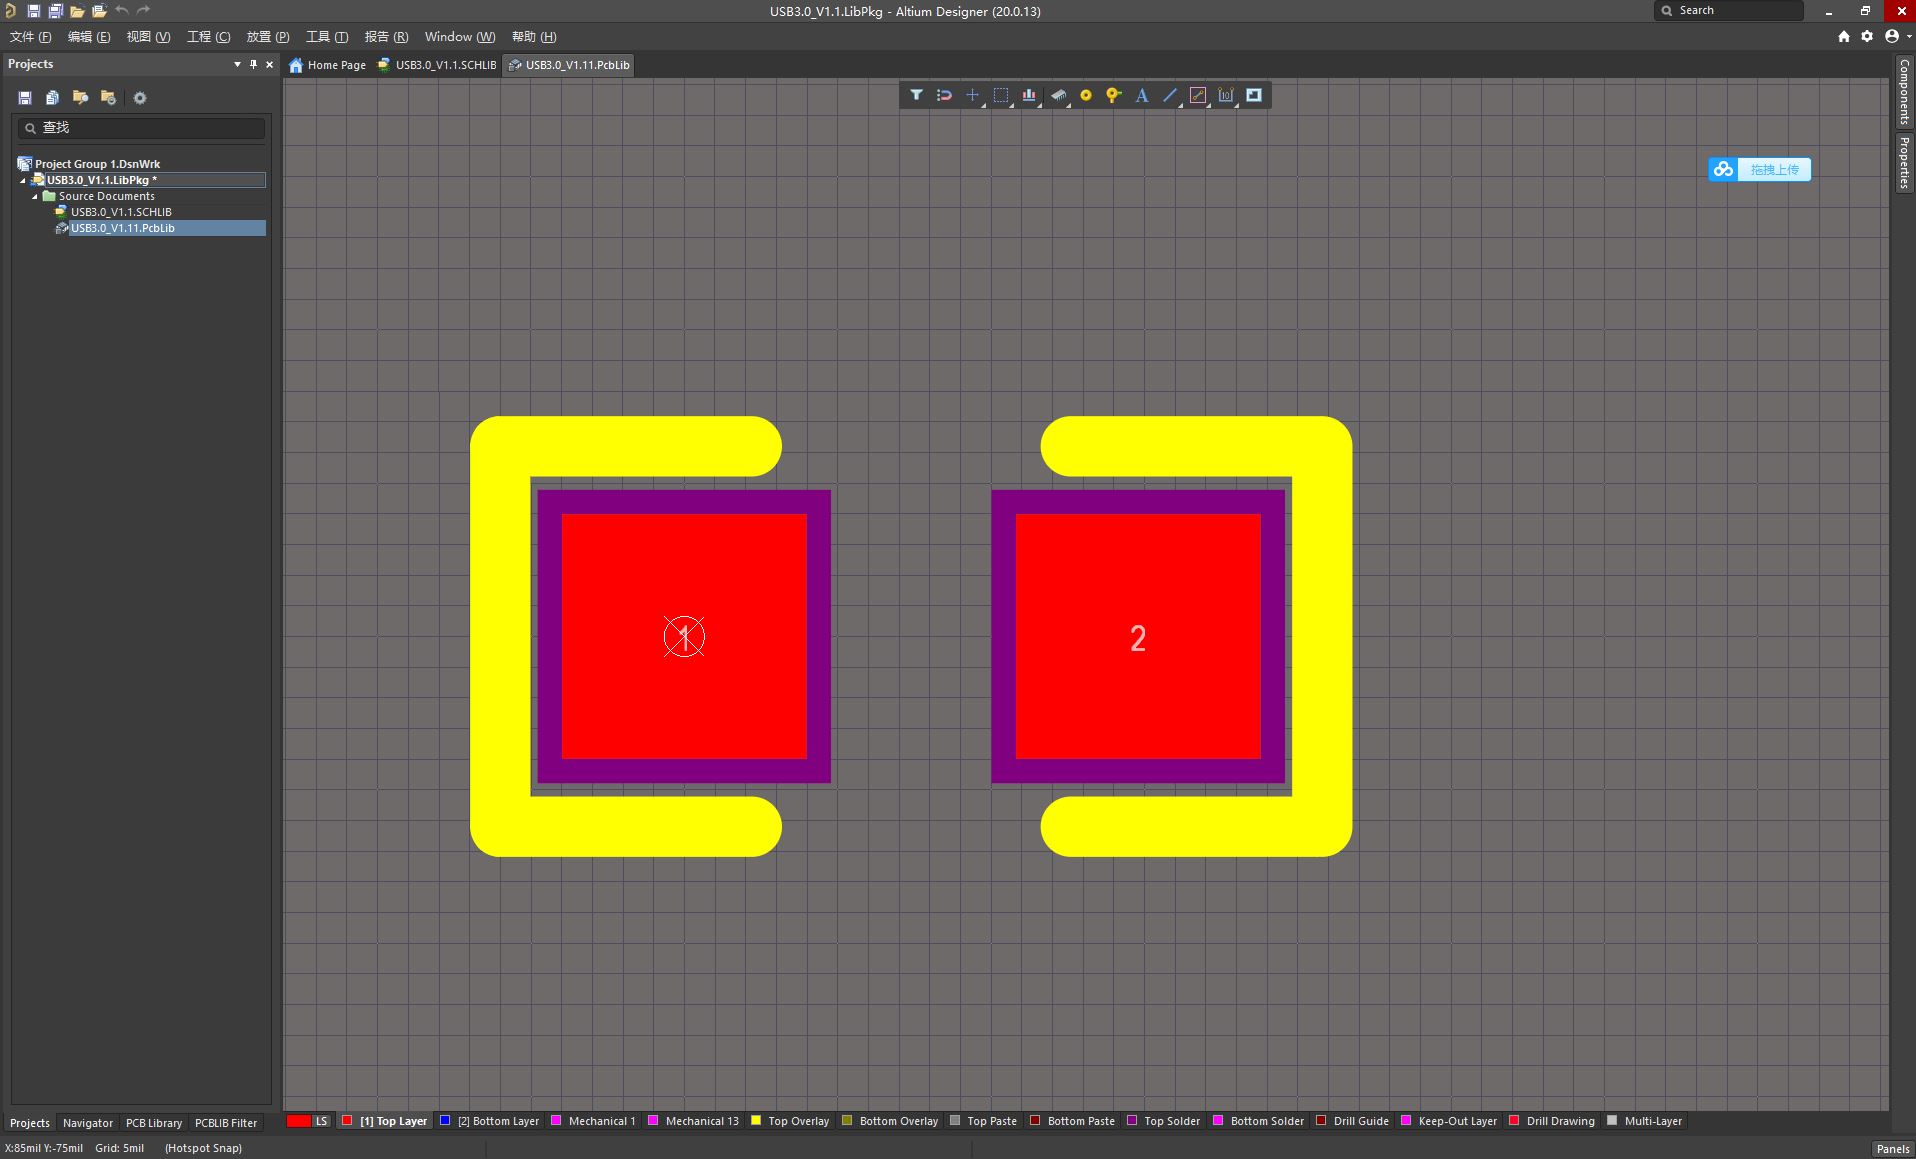
Task: Select the place string text tool
Action: tap(1142, 95)
